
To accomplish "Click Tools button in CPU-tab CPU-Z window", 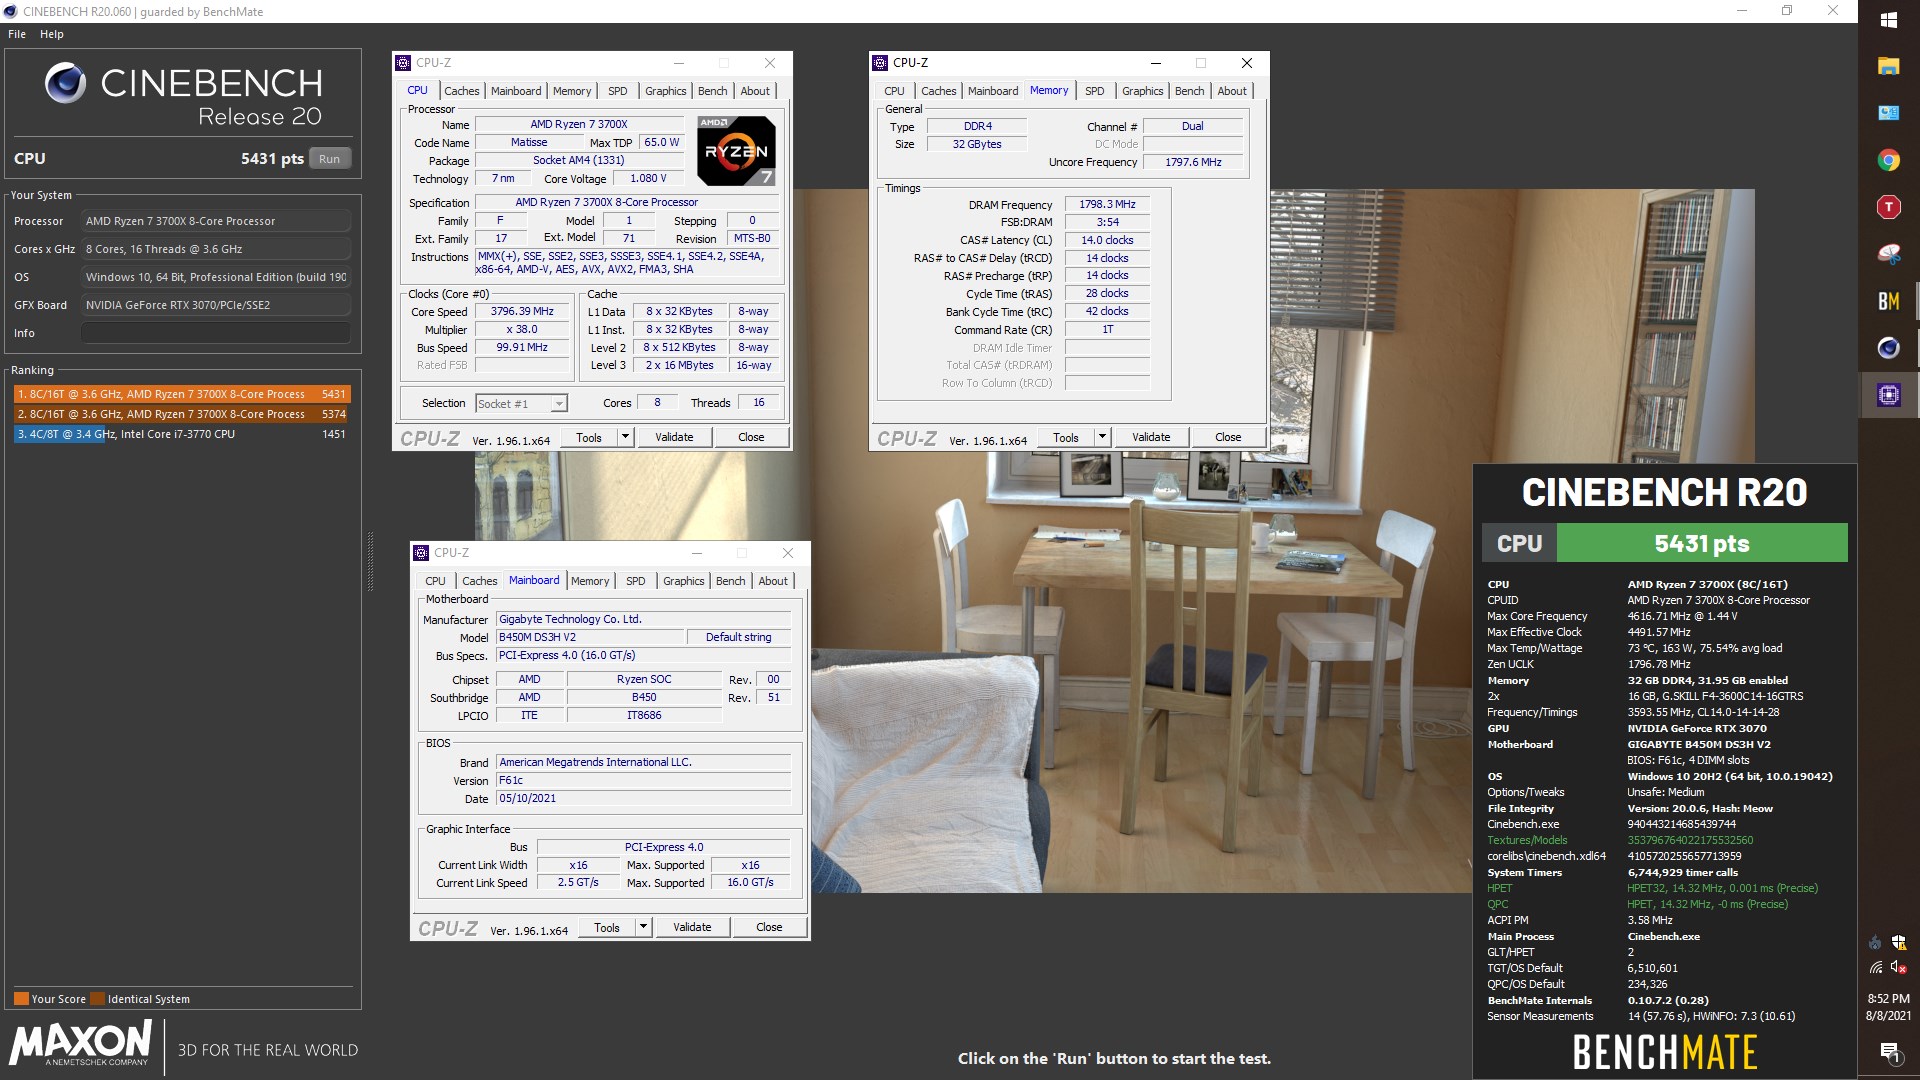I will 589,437.
